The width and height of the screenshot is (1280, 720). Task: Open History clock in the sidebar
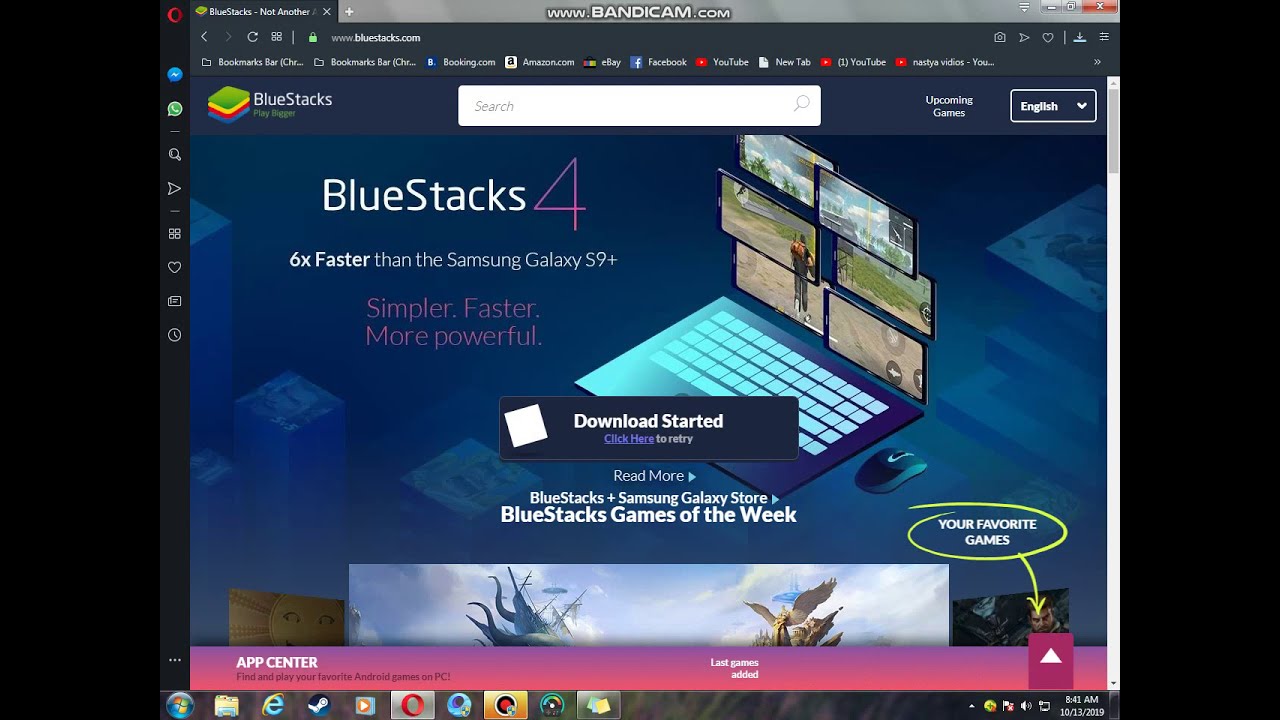click(x=174, y=335)
